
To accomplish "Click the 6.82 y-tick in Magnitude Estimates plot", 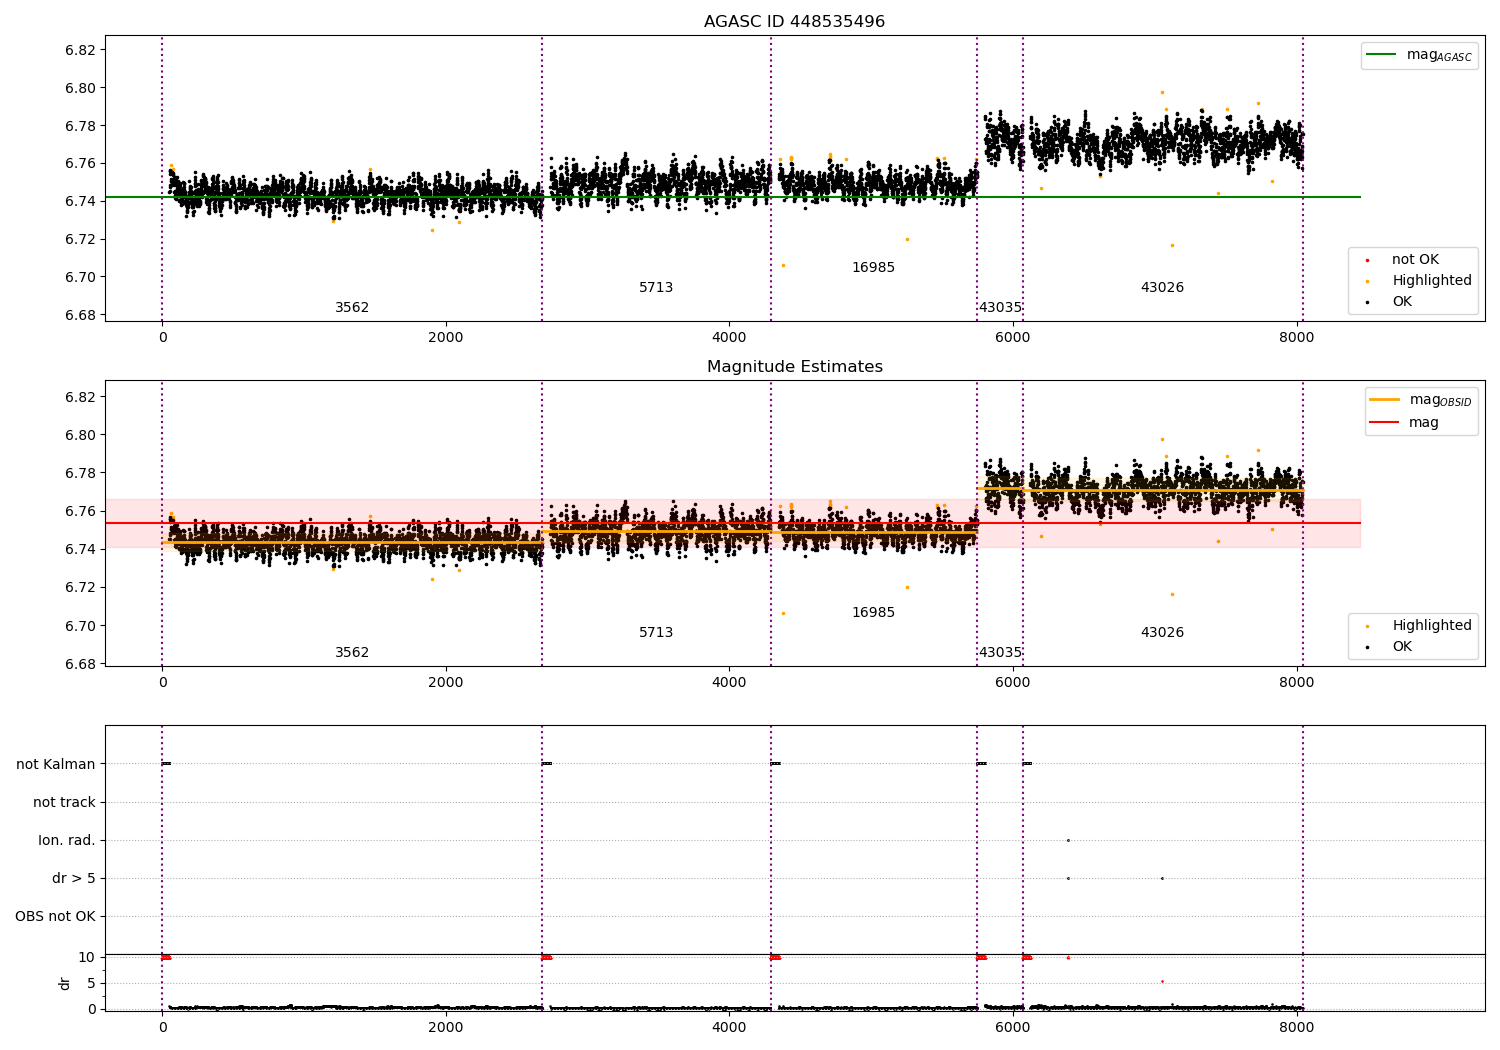I will coord(80,397).
